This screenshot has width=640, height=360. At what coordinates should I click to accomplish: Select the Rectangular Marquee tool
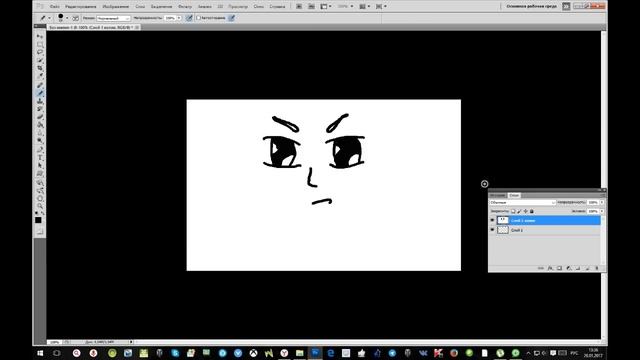click(x=40, y=44)
